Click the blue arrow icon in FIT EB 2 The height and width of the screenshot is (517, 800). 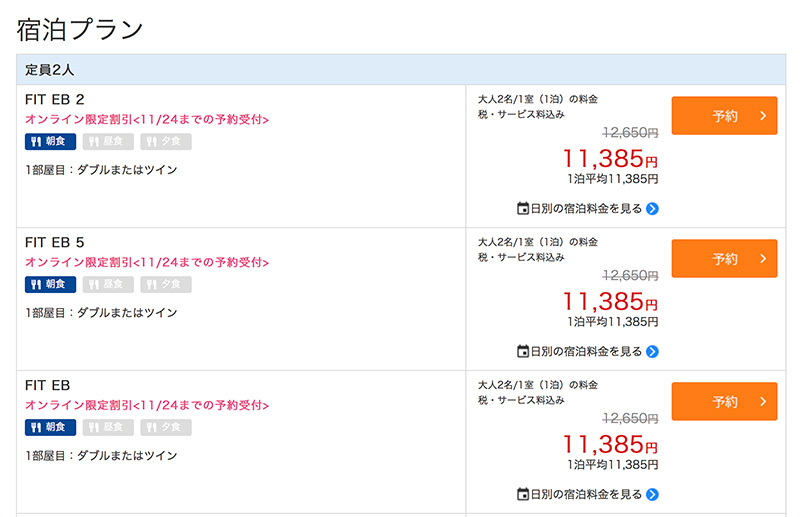(x=652, y=209)
